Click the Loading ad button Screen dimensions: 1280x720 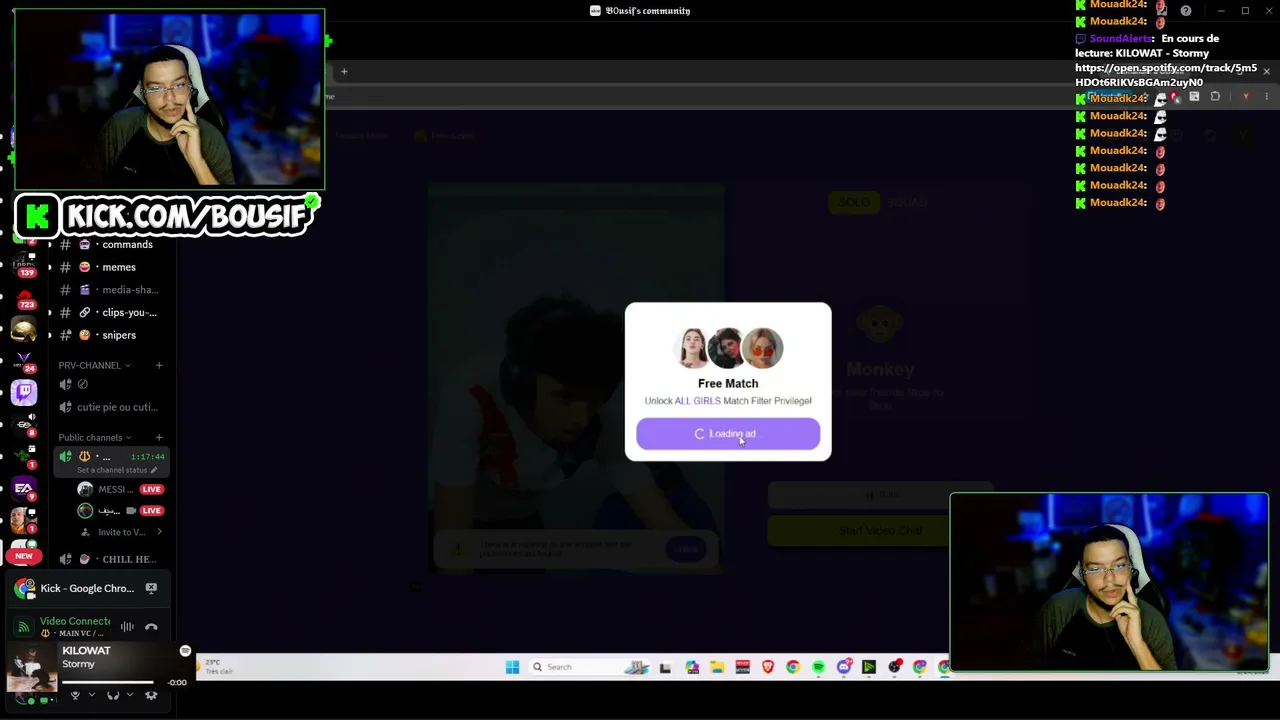728,434
